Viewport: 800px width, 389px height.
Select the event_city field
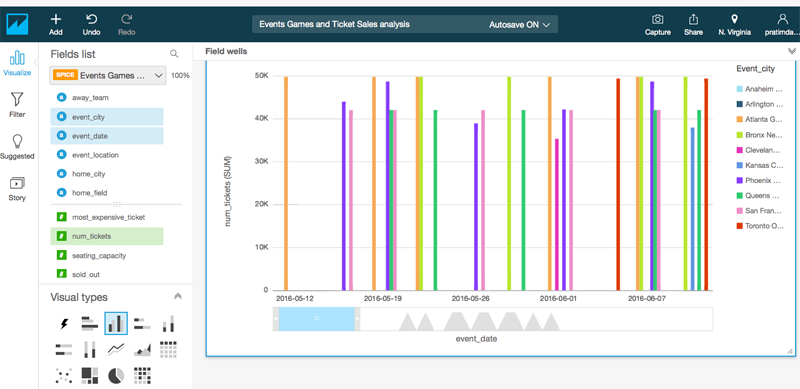click(x=107, y=117)
